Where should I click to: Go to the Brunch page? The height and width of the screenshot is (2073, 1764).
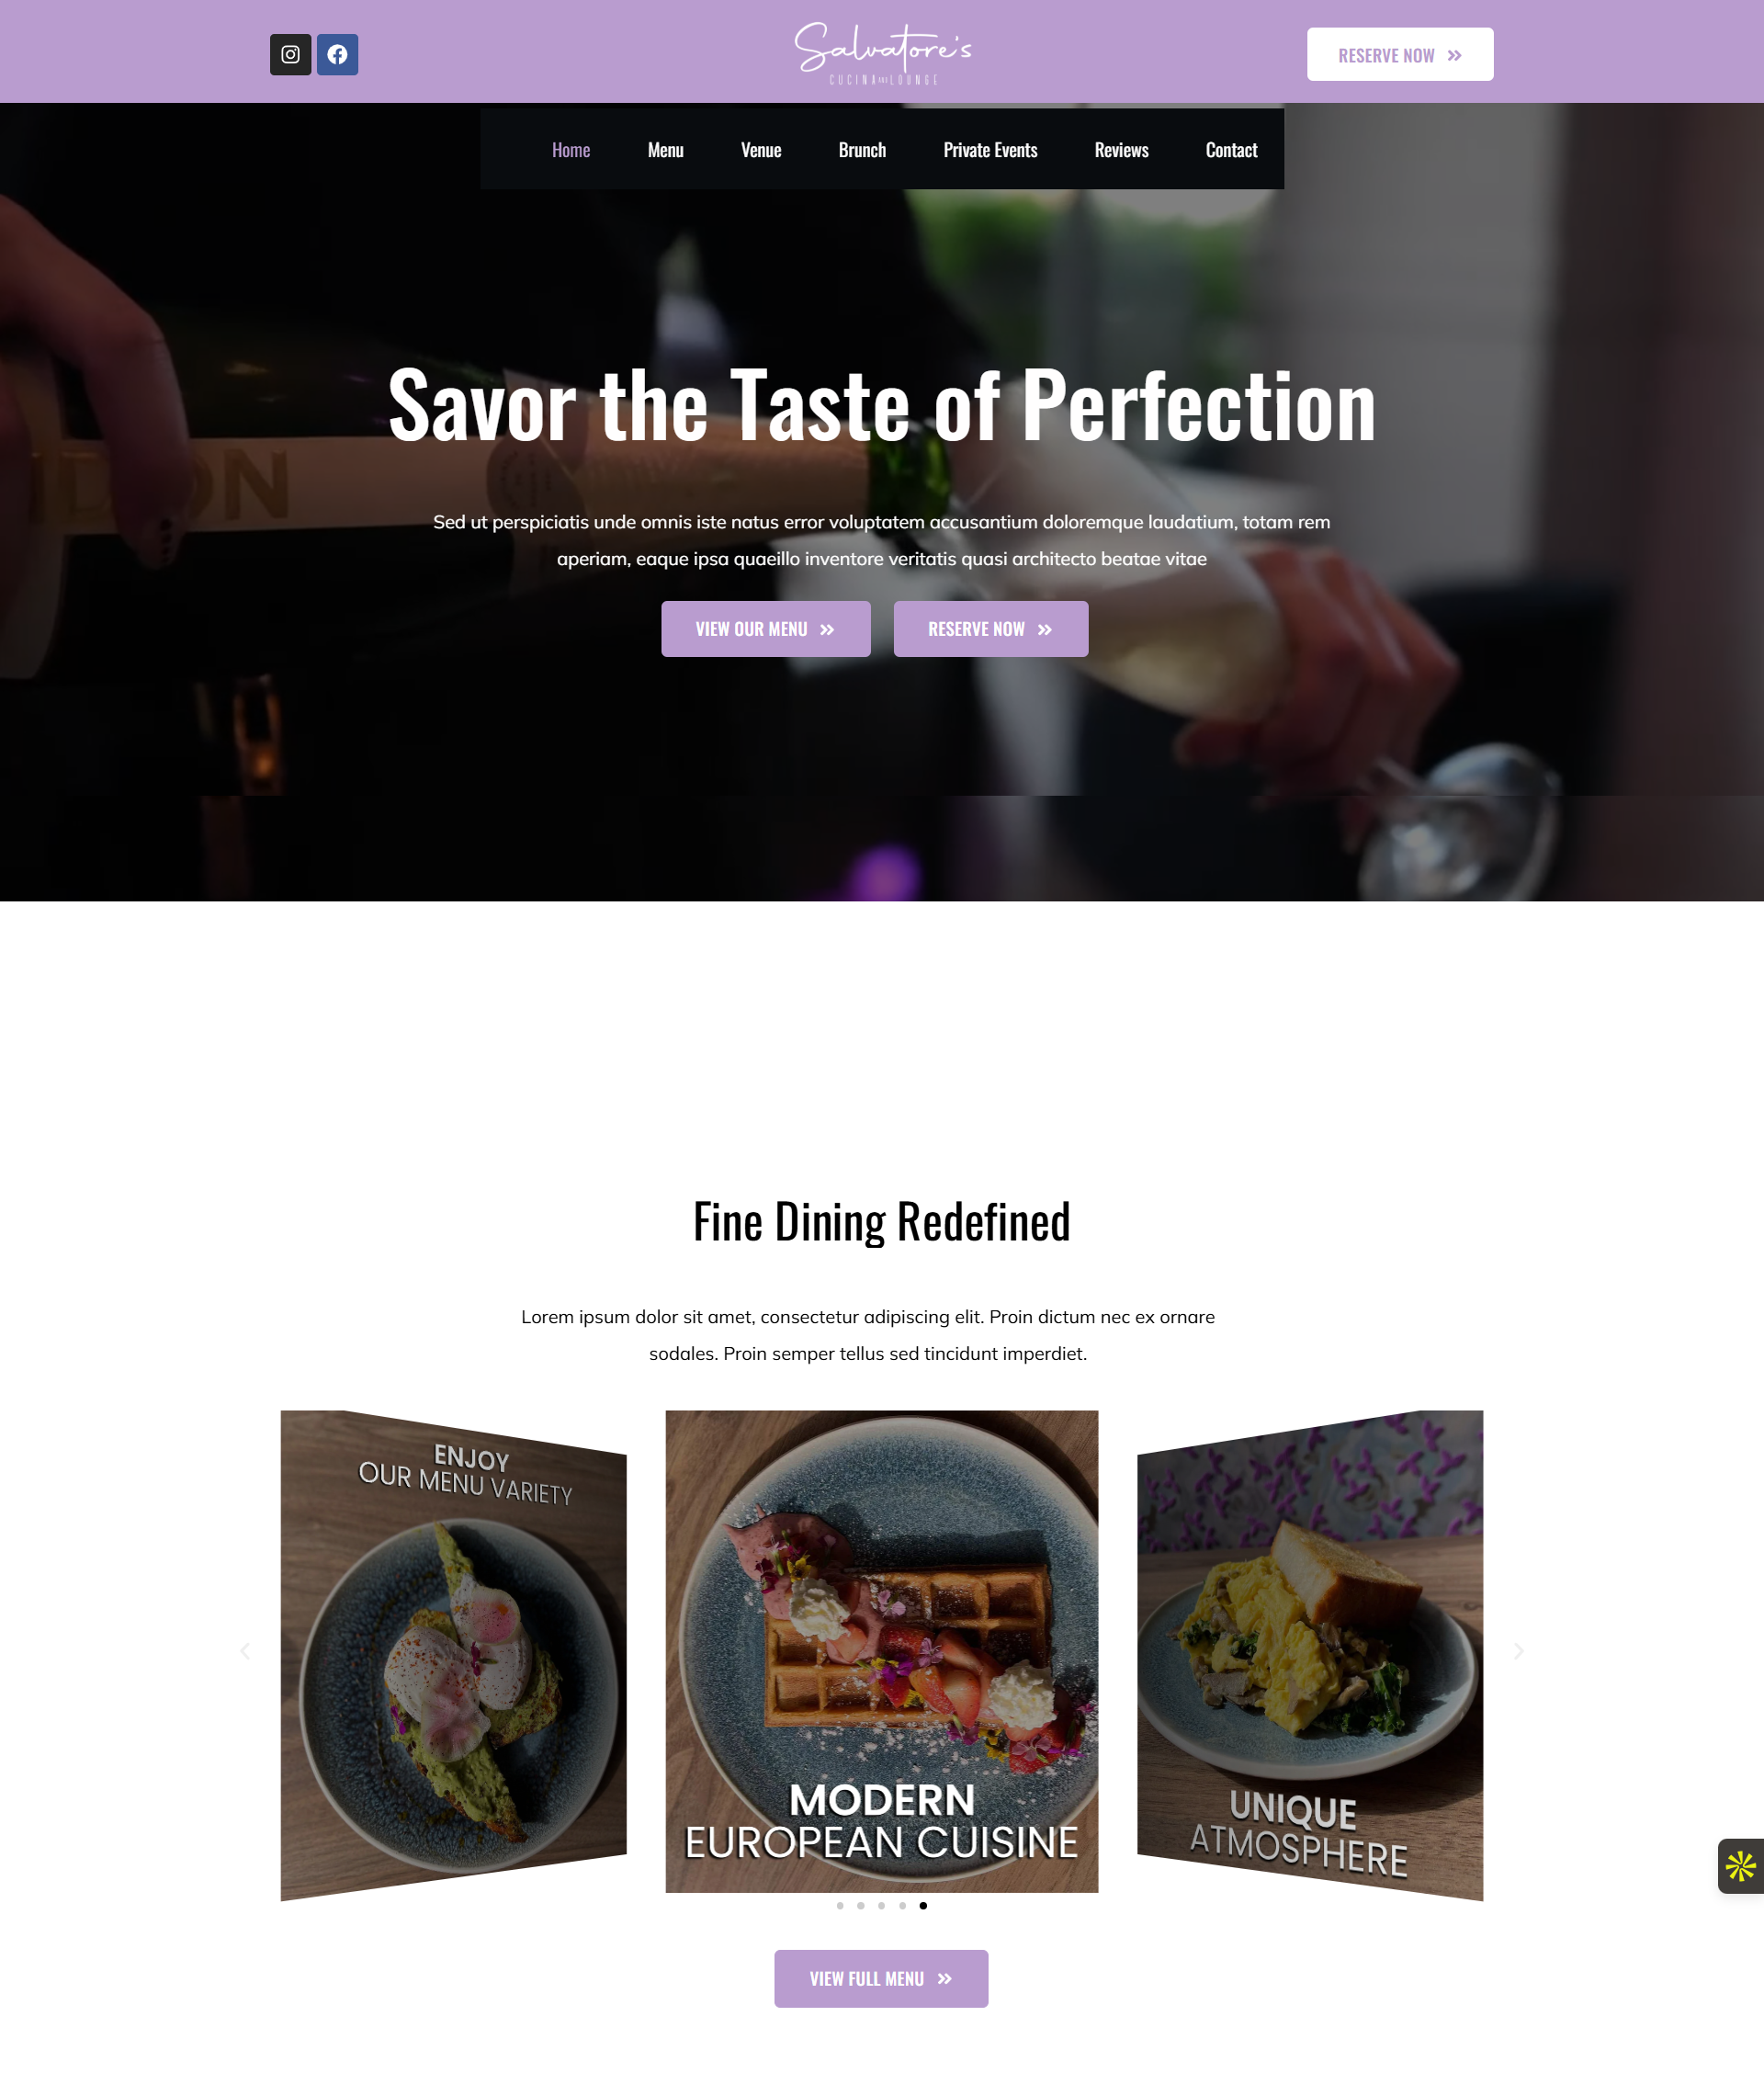coord(862,150)
